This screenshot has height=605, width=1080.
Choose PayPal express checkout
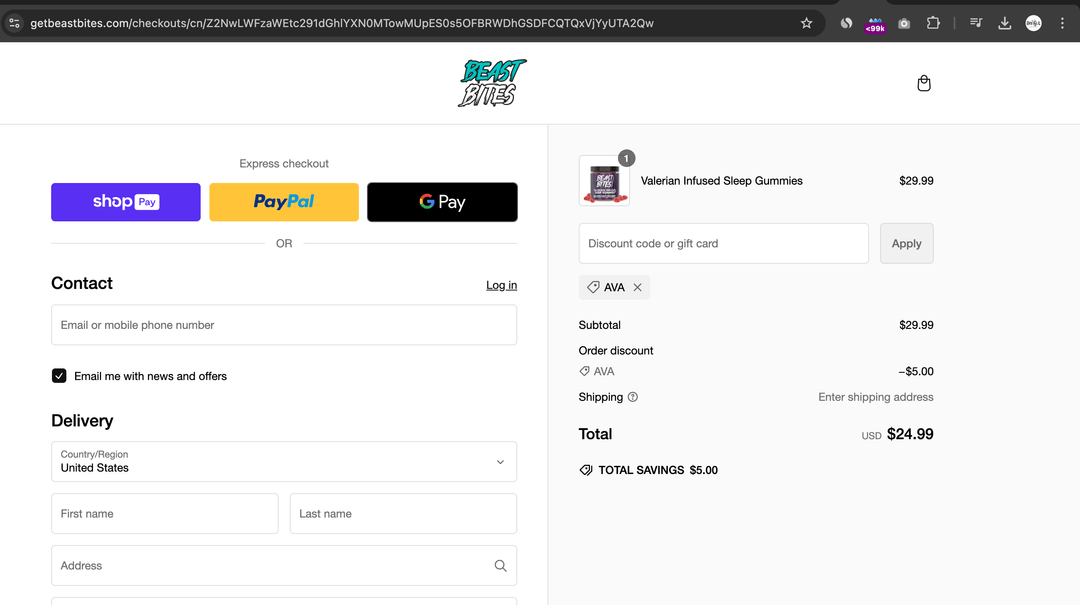coord(284,202)
